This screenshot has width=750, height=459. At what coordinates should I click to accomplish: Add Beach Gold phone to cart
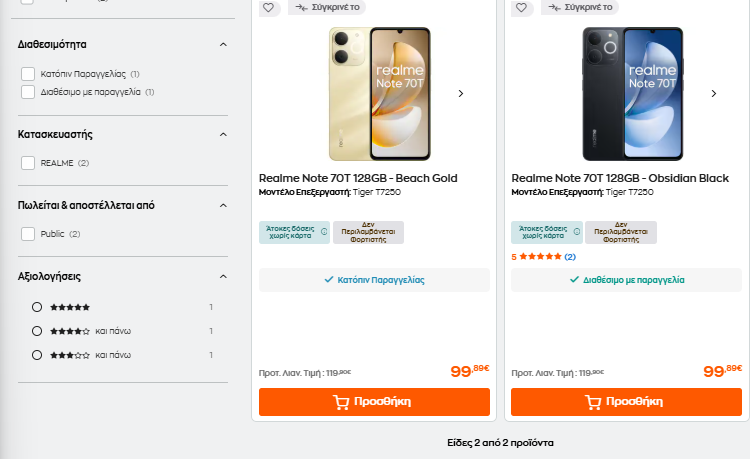[x=374, y=402]
